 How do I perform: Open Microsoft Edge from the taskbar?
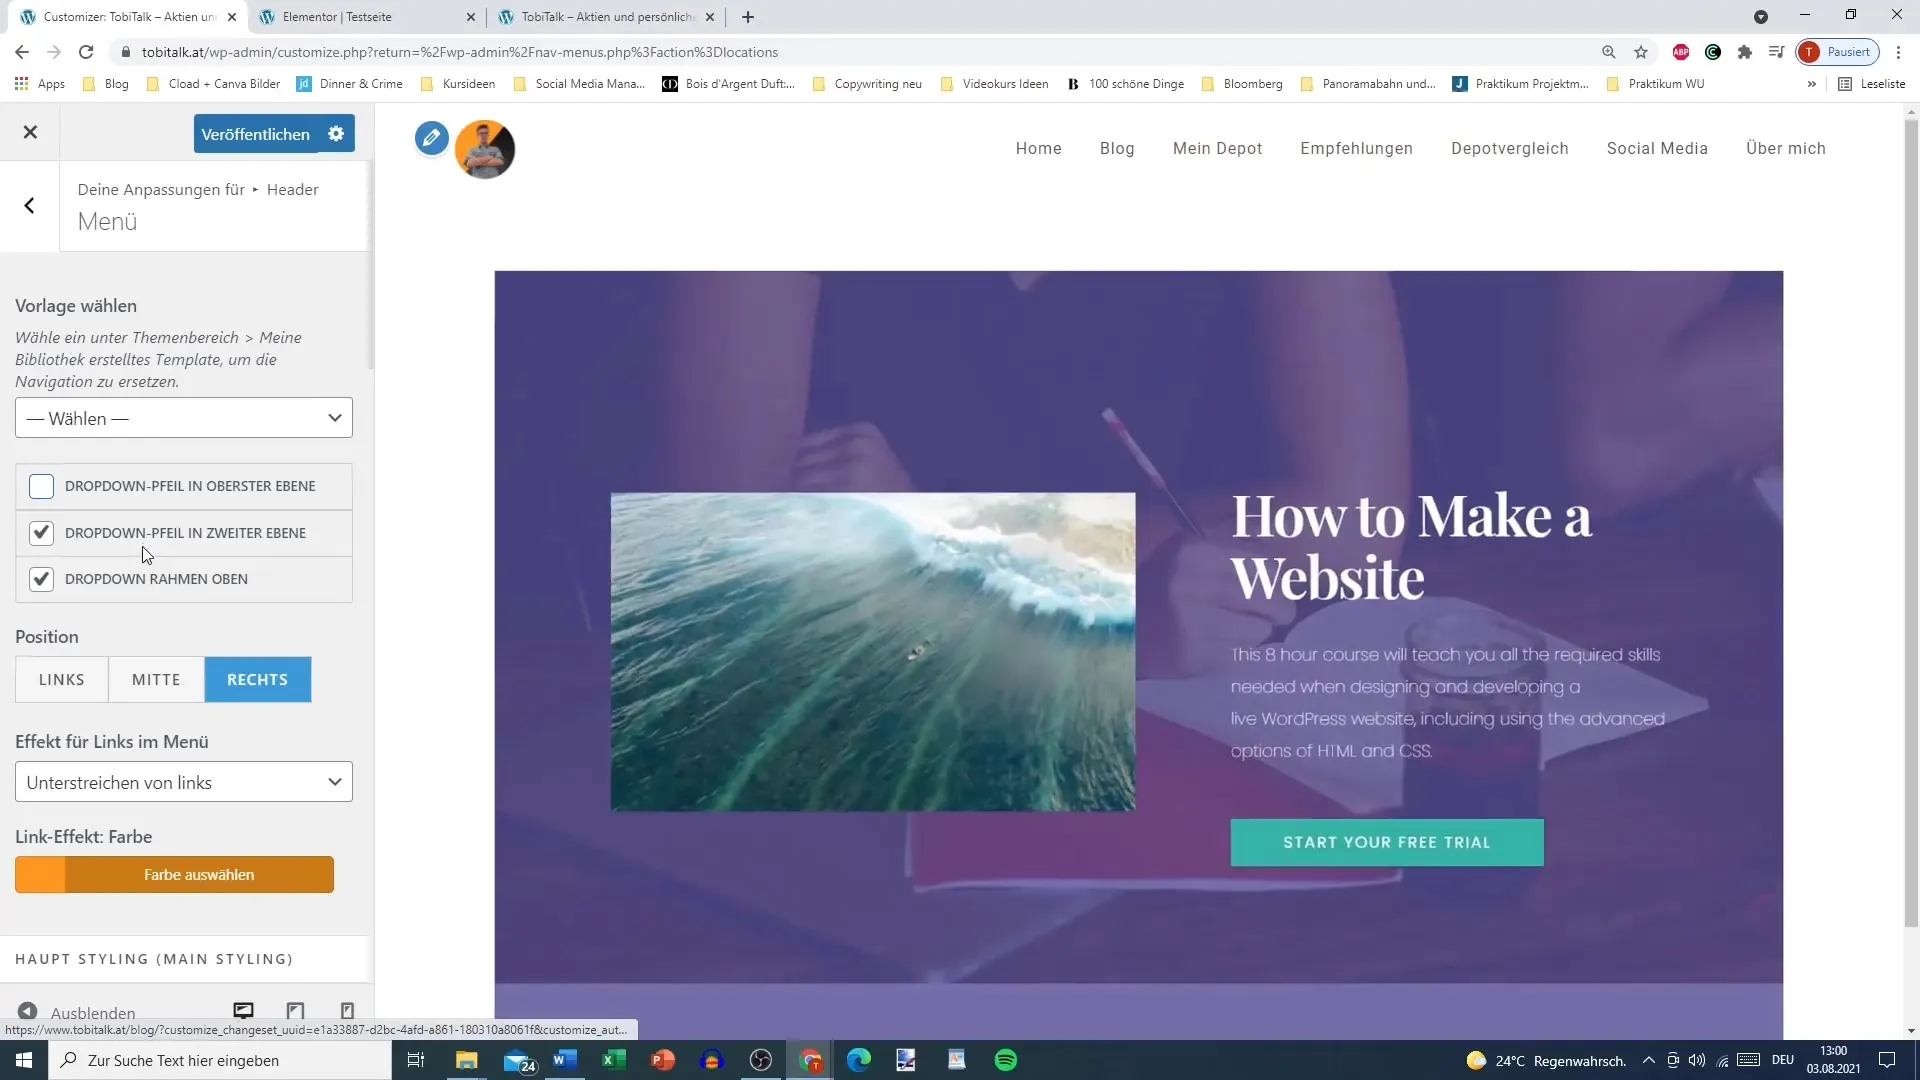[x=859, y=1060]
